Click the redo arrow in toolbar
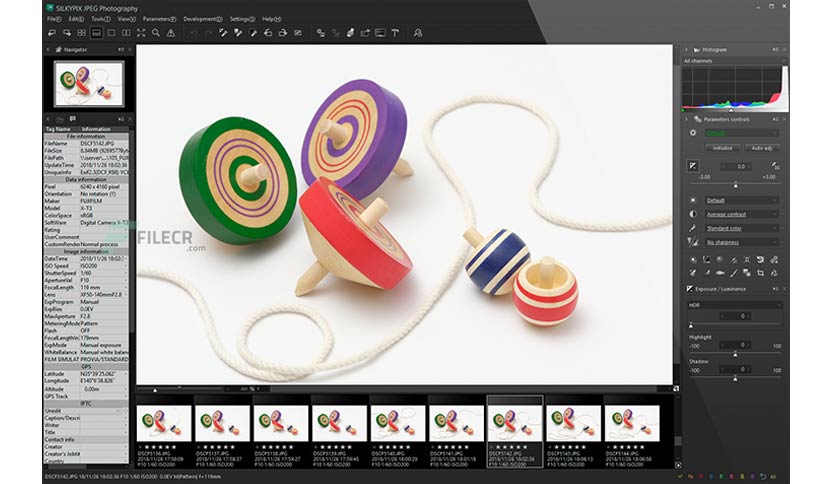 (208, 33)
